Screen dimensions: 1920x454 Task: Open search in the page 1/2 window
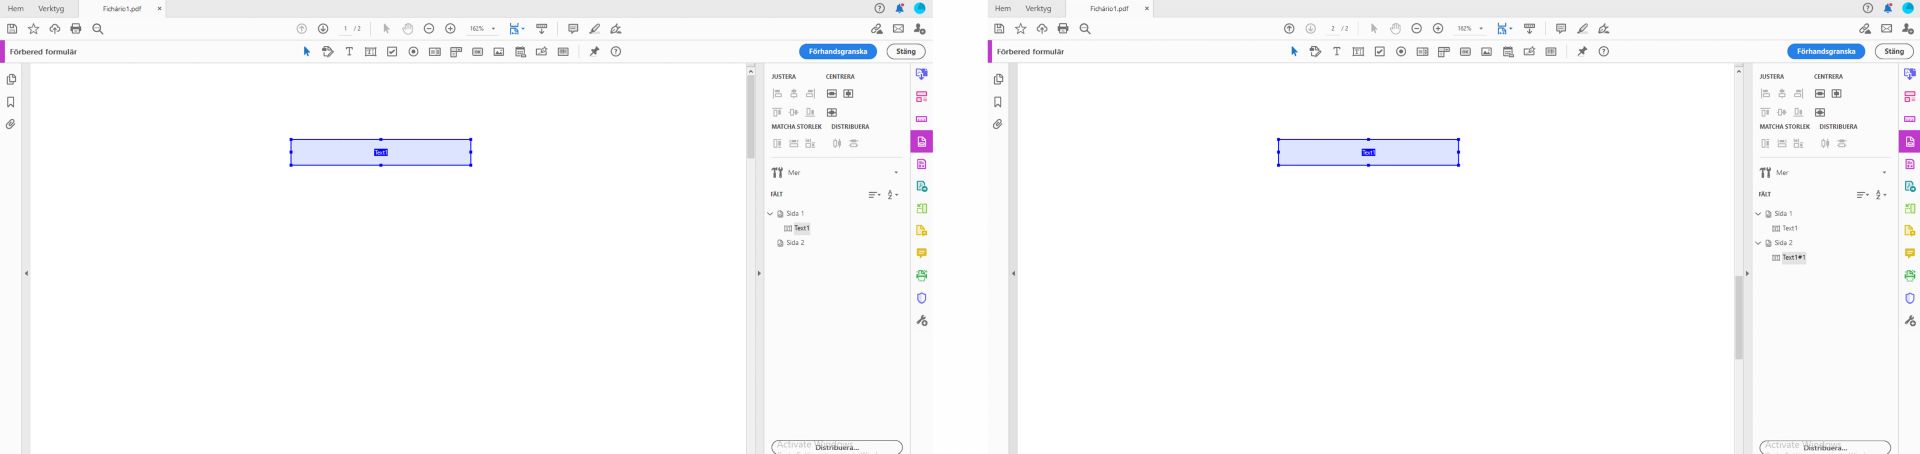(x=98, y=29)
